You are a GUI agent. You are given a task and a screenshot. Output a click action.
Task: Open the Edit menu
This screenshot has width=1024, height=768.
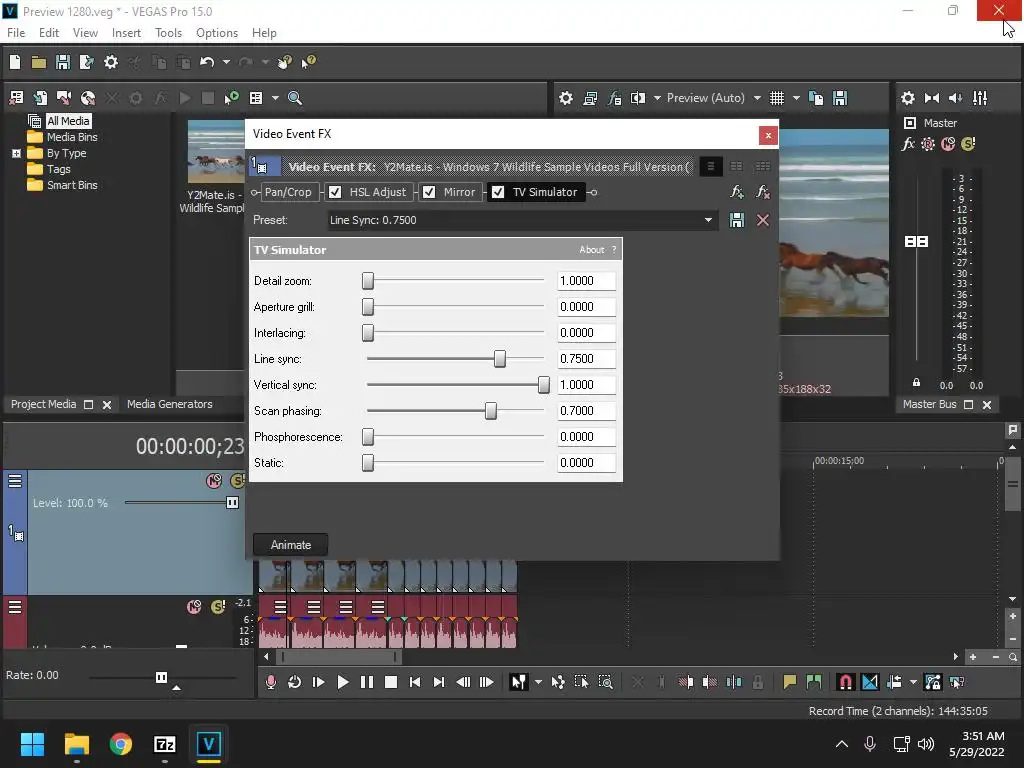pos(49,33)
